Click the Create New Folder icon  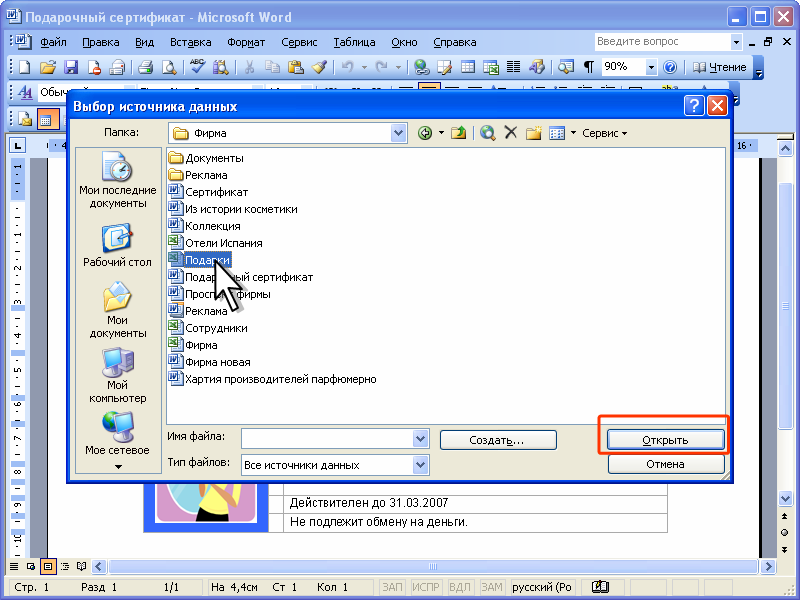(x=534, y=133)
